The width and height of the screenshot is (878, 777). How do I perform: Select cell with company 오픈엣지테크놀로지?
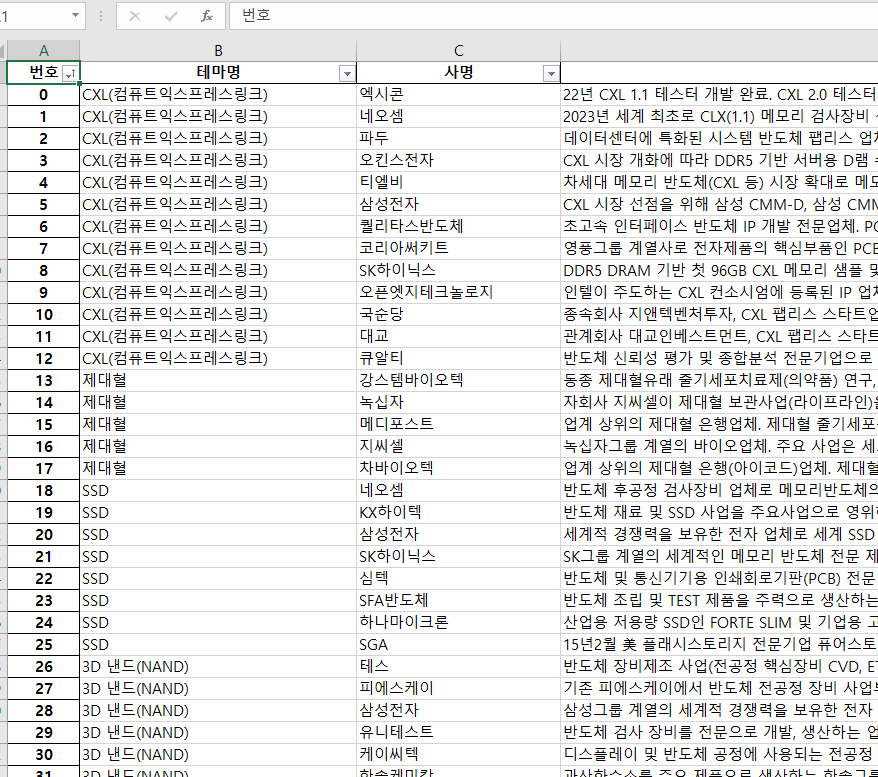coord(458,292)
